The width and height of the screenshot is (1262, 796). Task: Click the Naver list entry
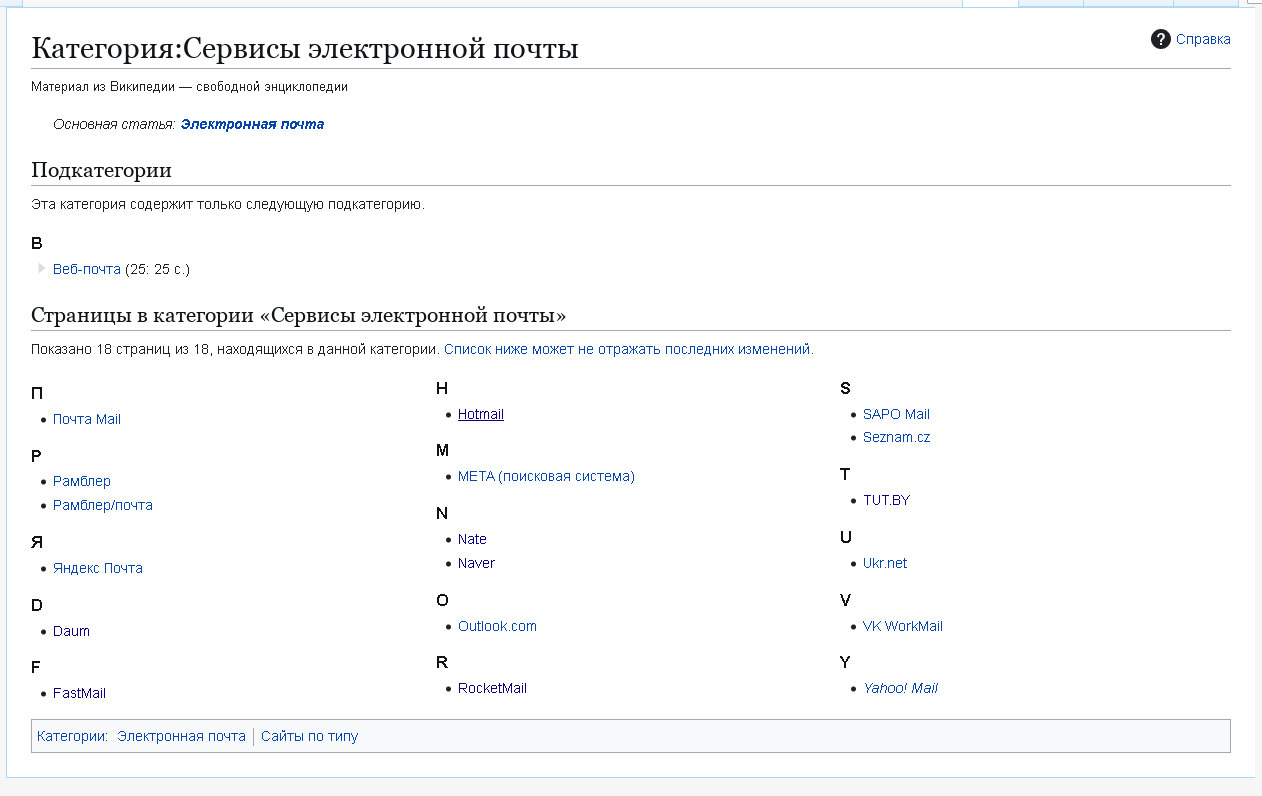point(476,563)
